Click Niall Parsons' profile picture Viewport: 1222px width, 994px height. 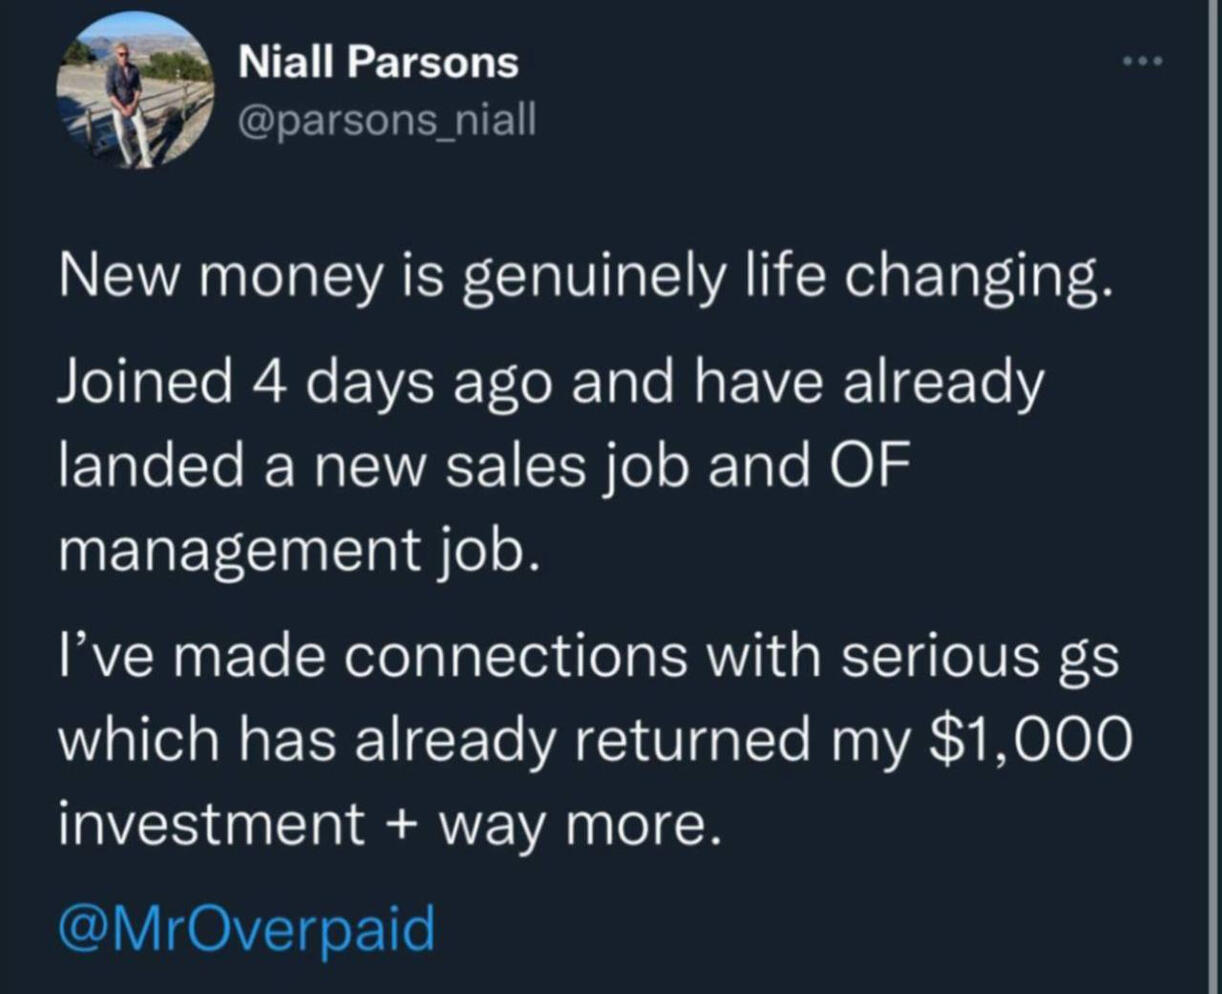[x=135, y=91]
